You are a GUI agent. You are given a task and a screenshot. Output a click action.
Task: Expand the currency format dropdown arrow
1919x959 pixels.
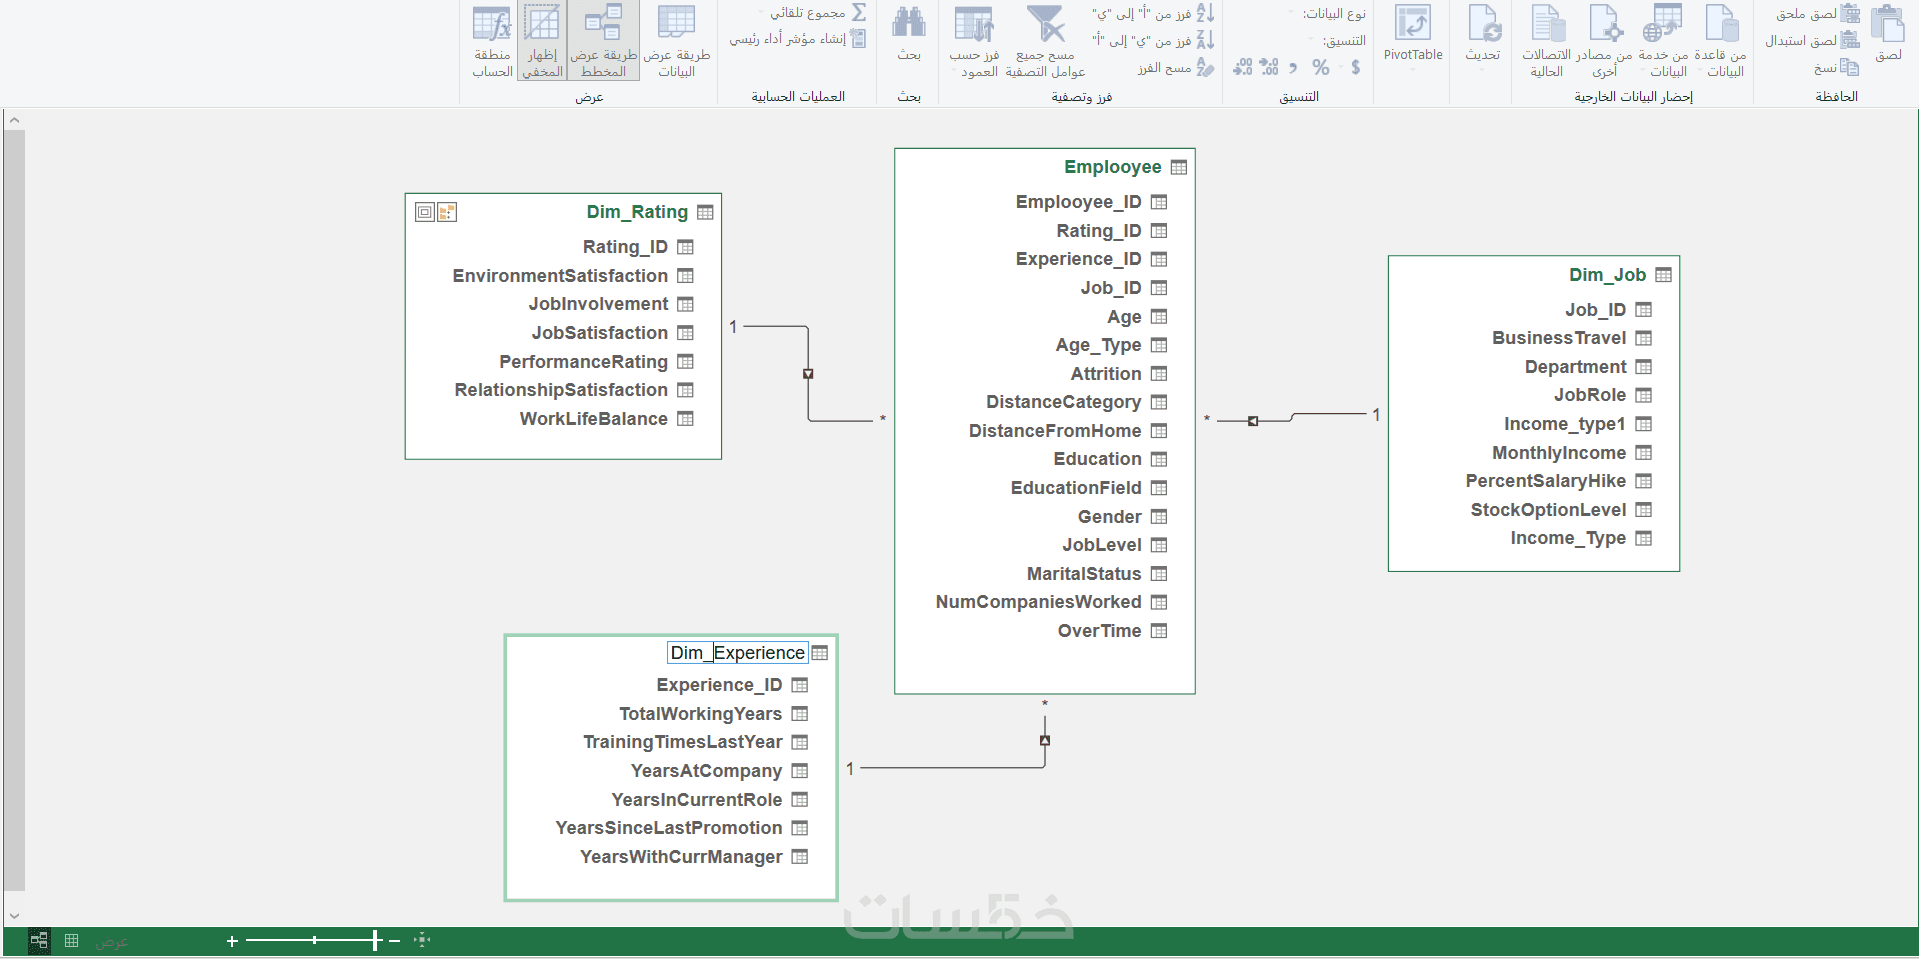click(1343, 68)
